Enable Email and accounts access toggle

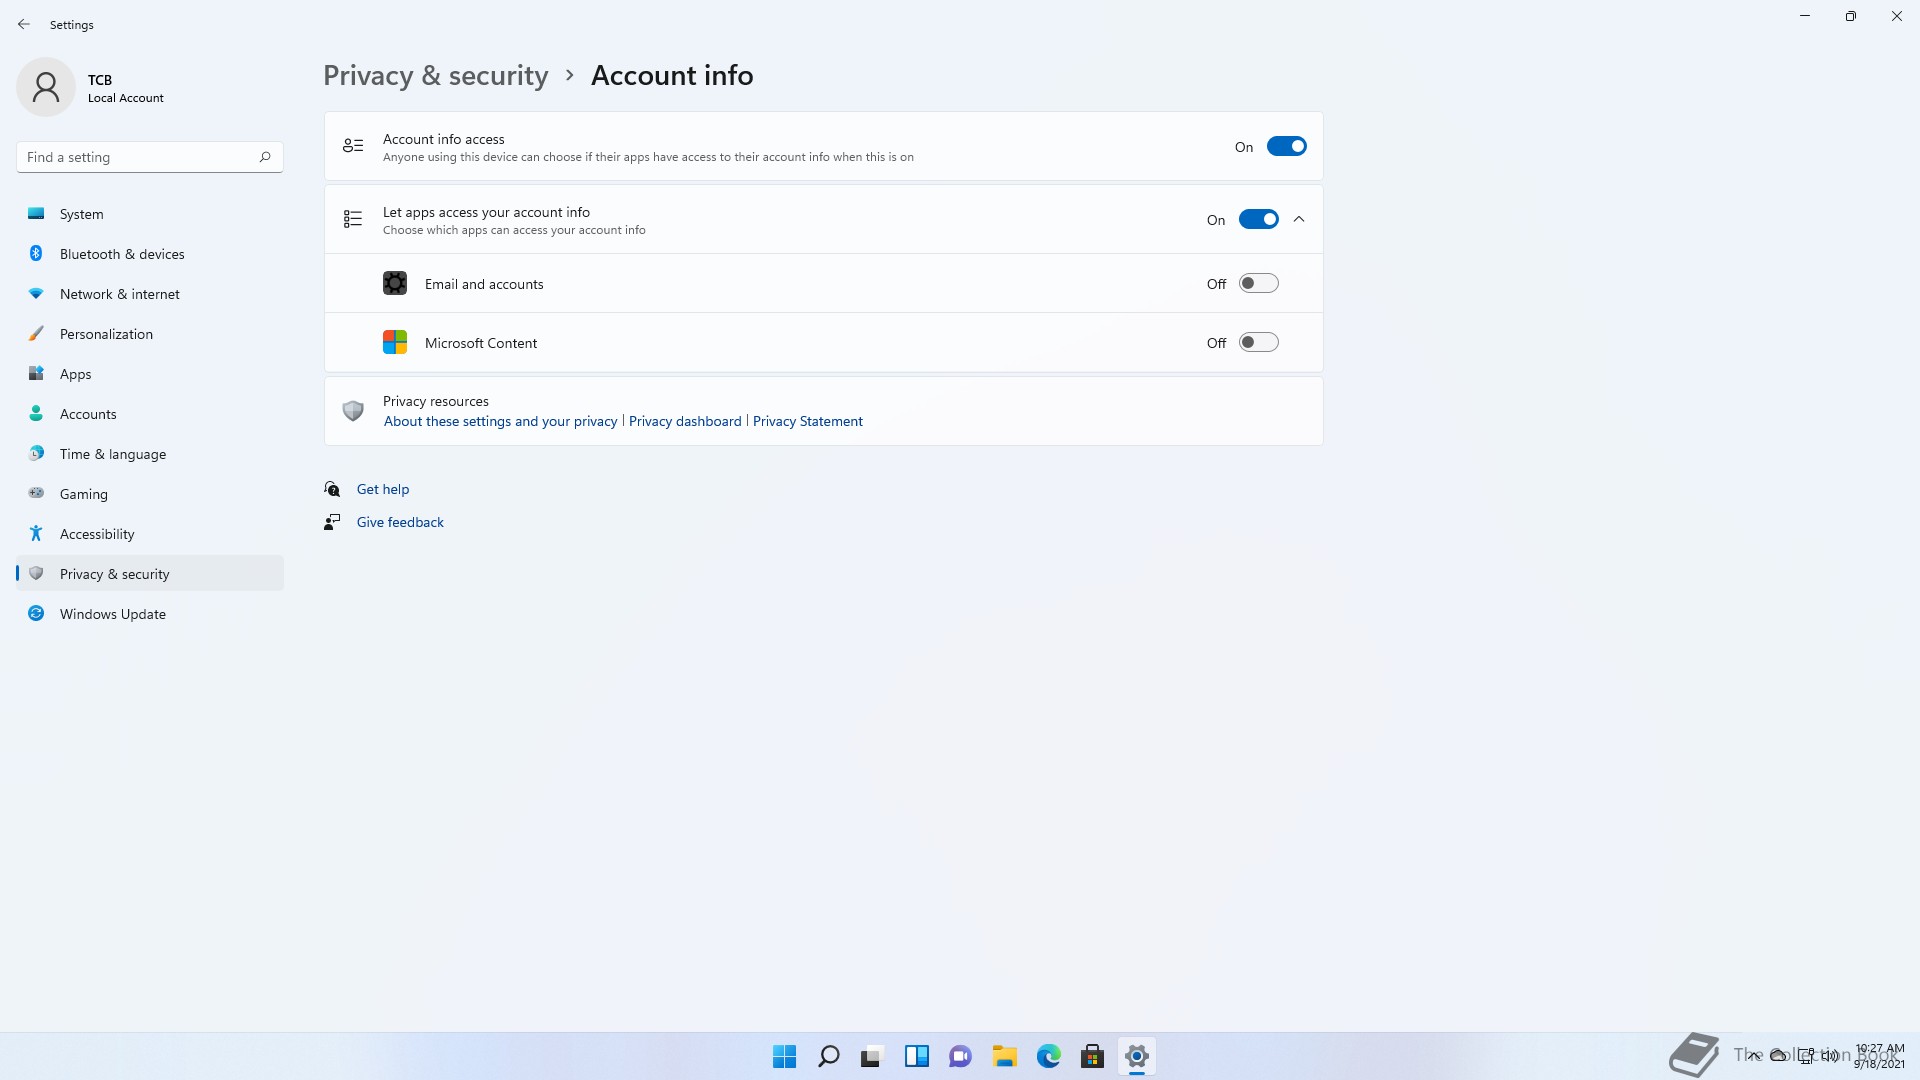[x=1258, y=284]
